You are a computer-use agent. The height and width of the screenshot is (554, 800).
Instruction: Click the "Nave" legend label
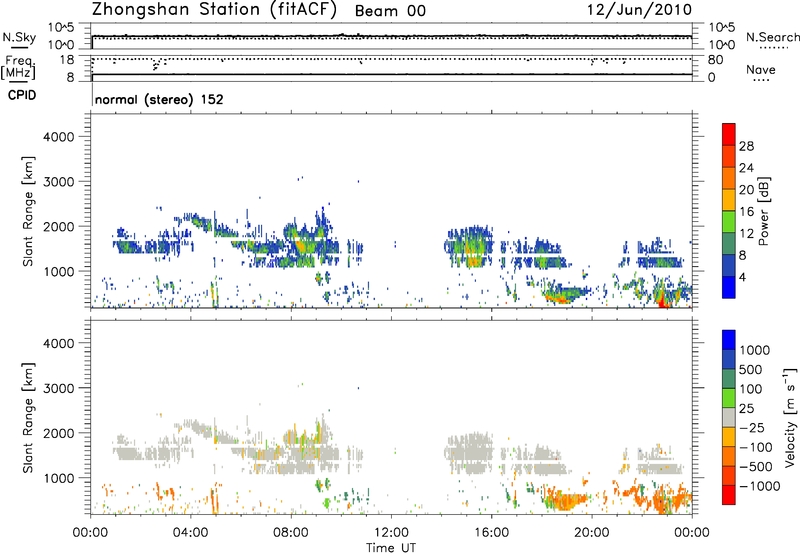[761, 69]
